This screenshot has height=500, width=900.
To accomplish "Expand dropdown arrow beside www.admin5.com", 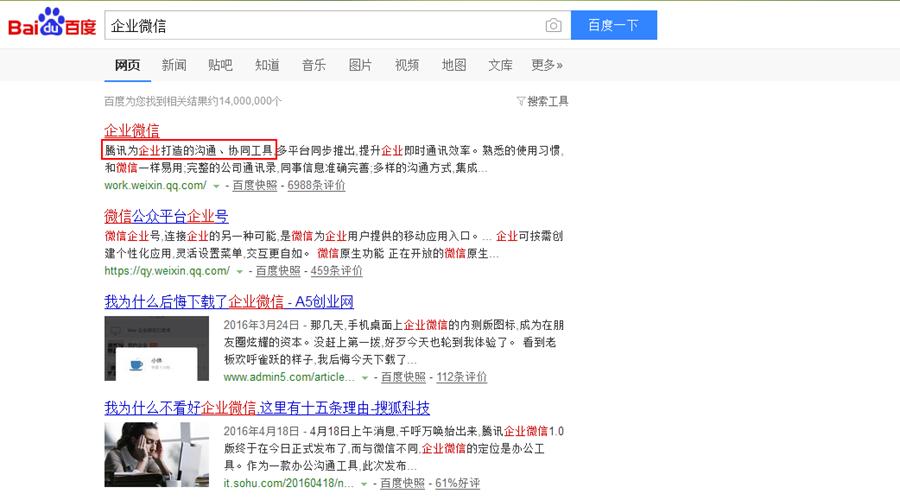I will 364,378.
